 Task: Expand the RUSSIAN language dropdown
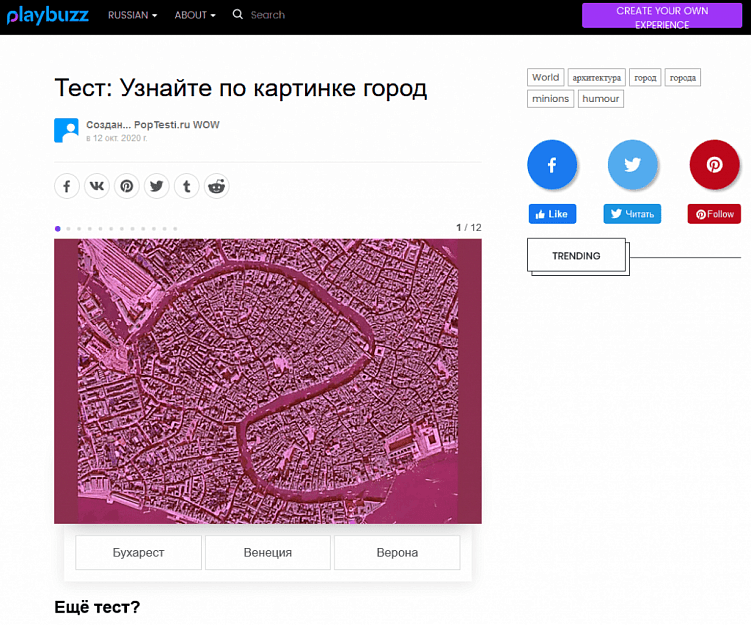[x=132, y=15]
